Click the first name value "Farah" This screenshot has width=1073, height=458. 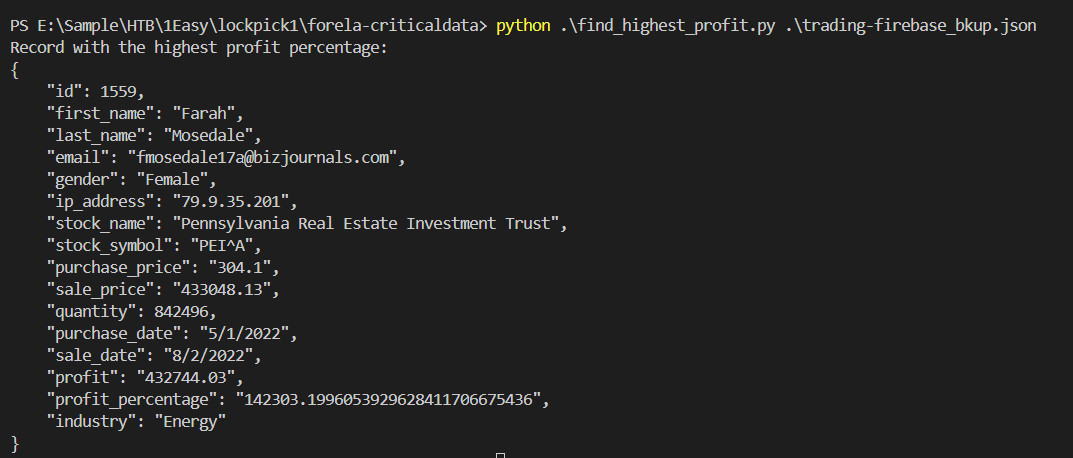pos(207,114)
